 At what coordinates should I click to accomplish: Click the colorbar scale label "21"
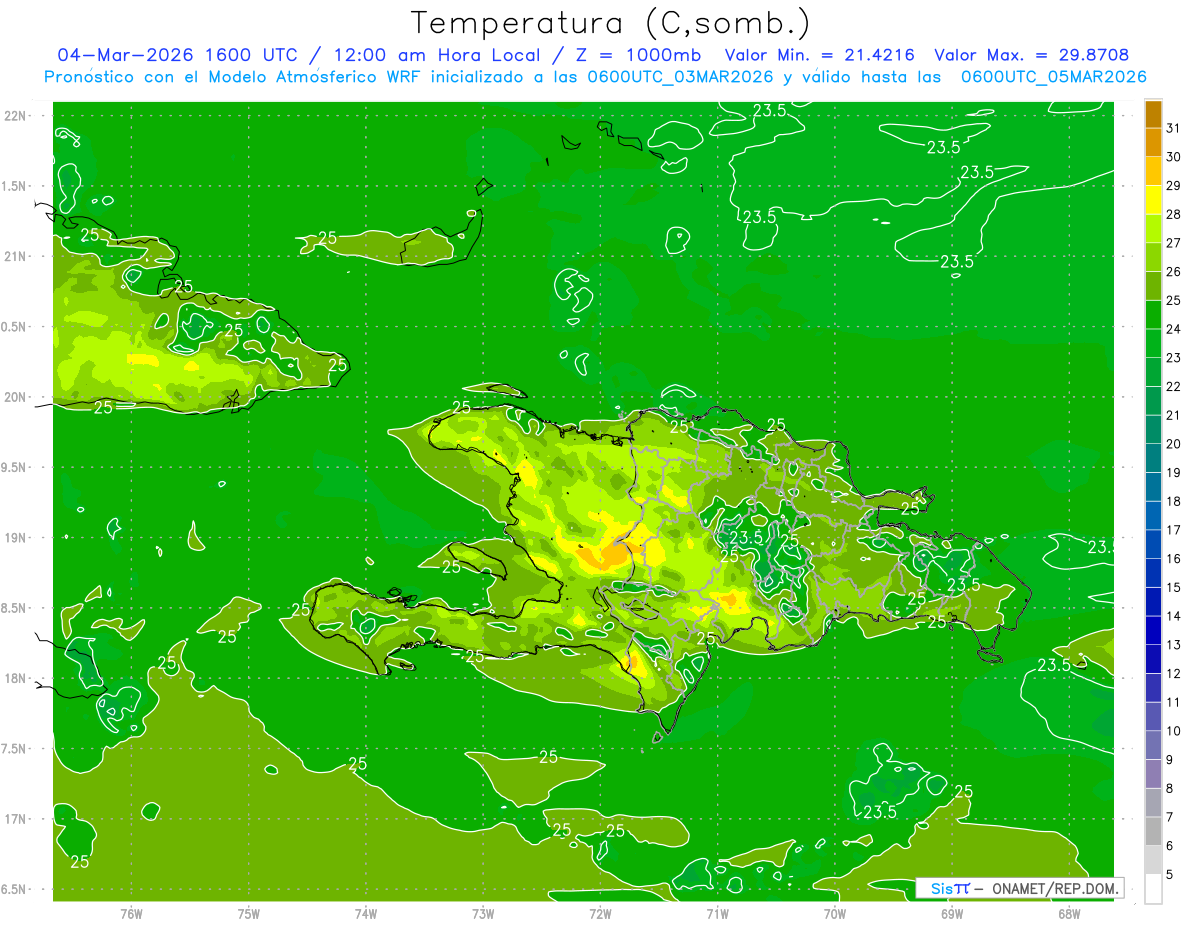(1174, 415)
